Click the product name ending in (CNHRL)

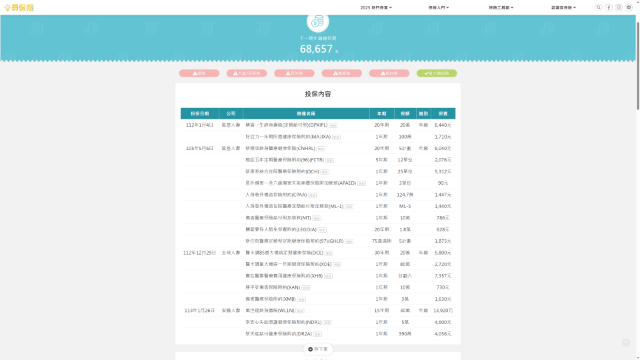(280, 148)
